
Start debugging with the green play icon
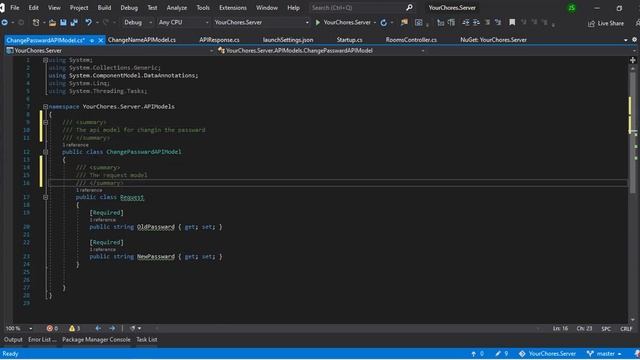click(x=318, y=22)
